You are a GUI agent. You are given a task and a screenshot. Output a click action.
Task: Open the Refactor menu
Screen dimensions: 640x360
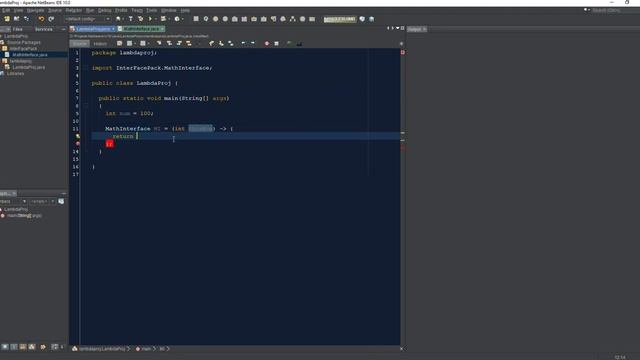click(x=74, y=10)
